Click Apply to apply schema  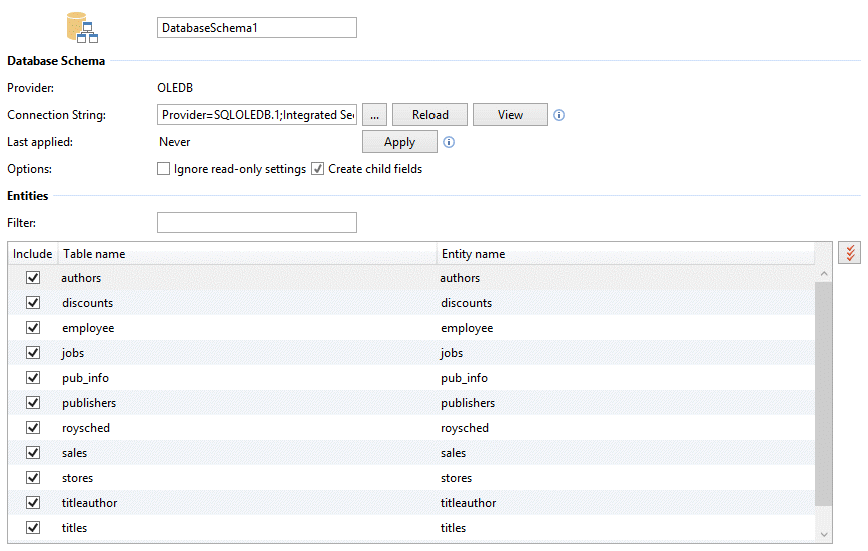399,142
